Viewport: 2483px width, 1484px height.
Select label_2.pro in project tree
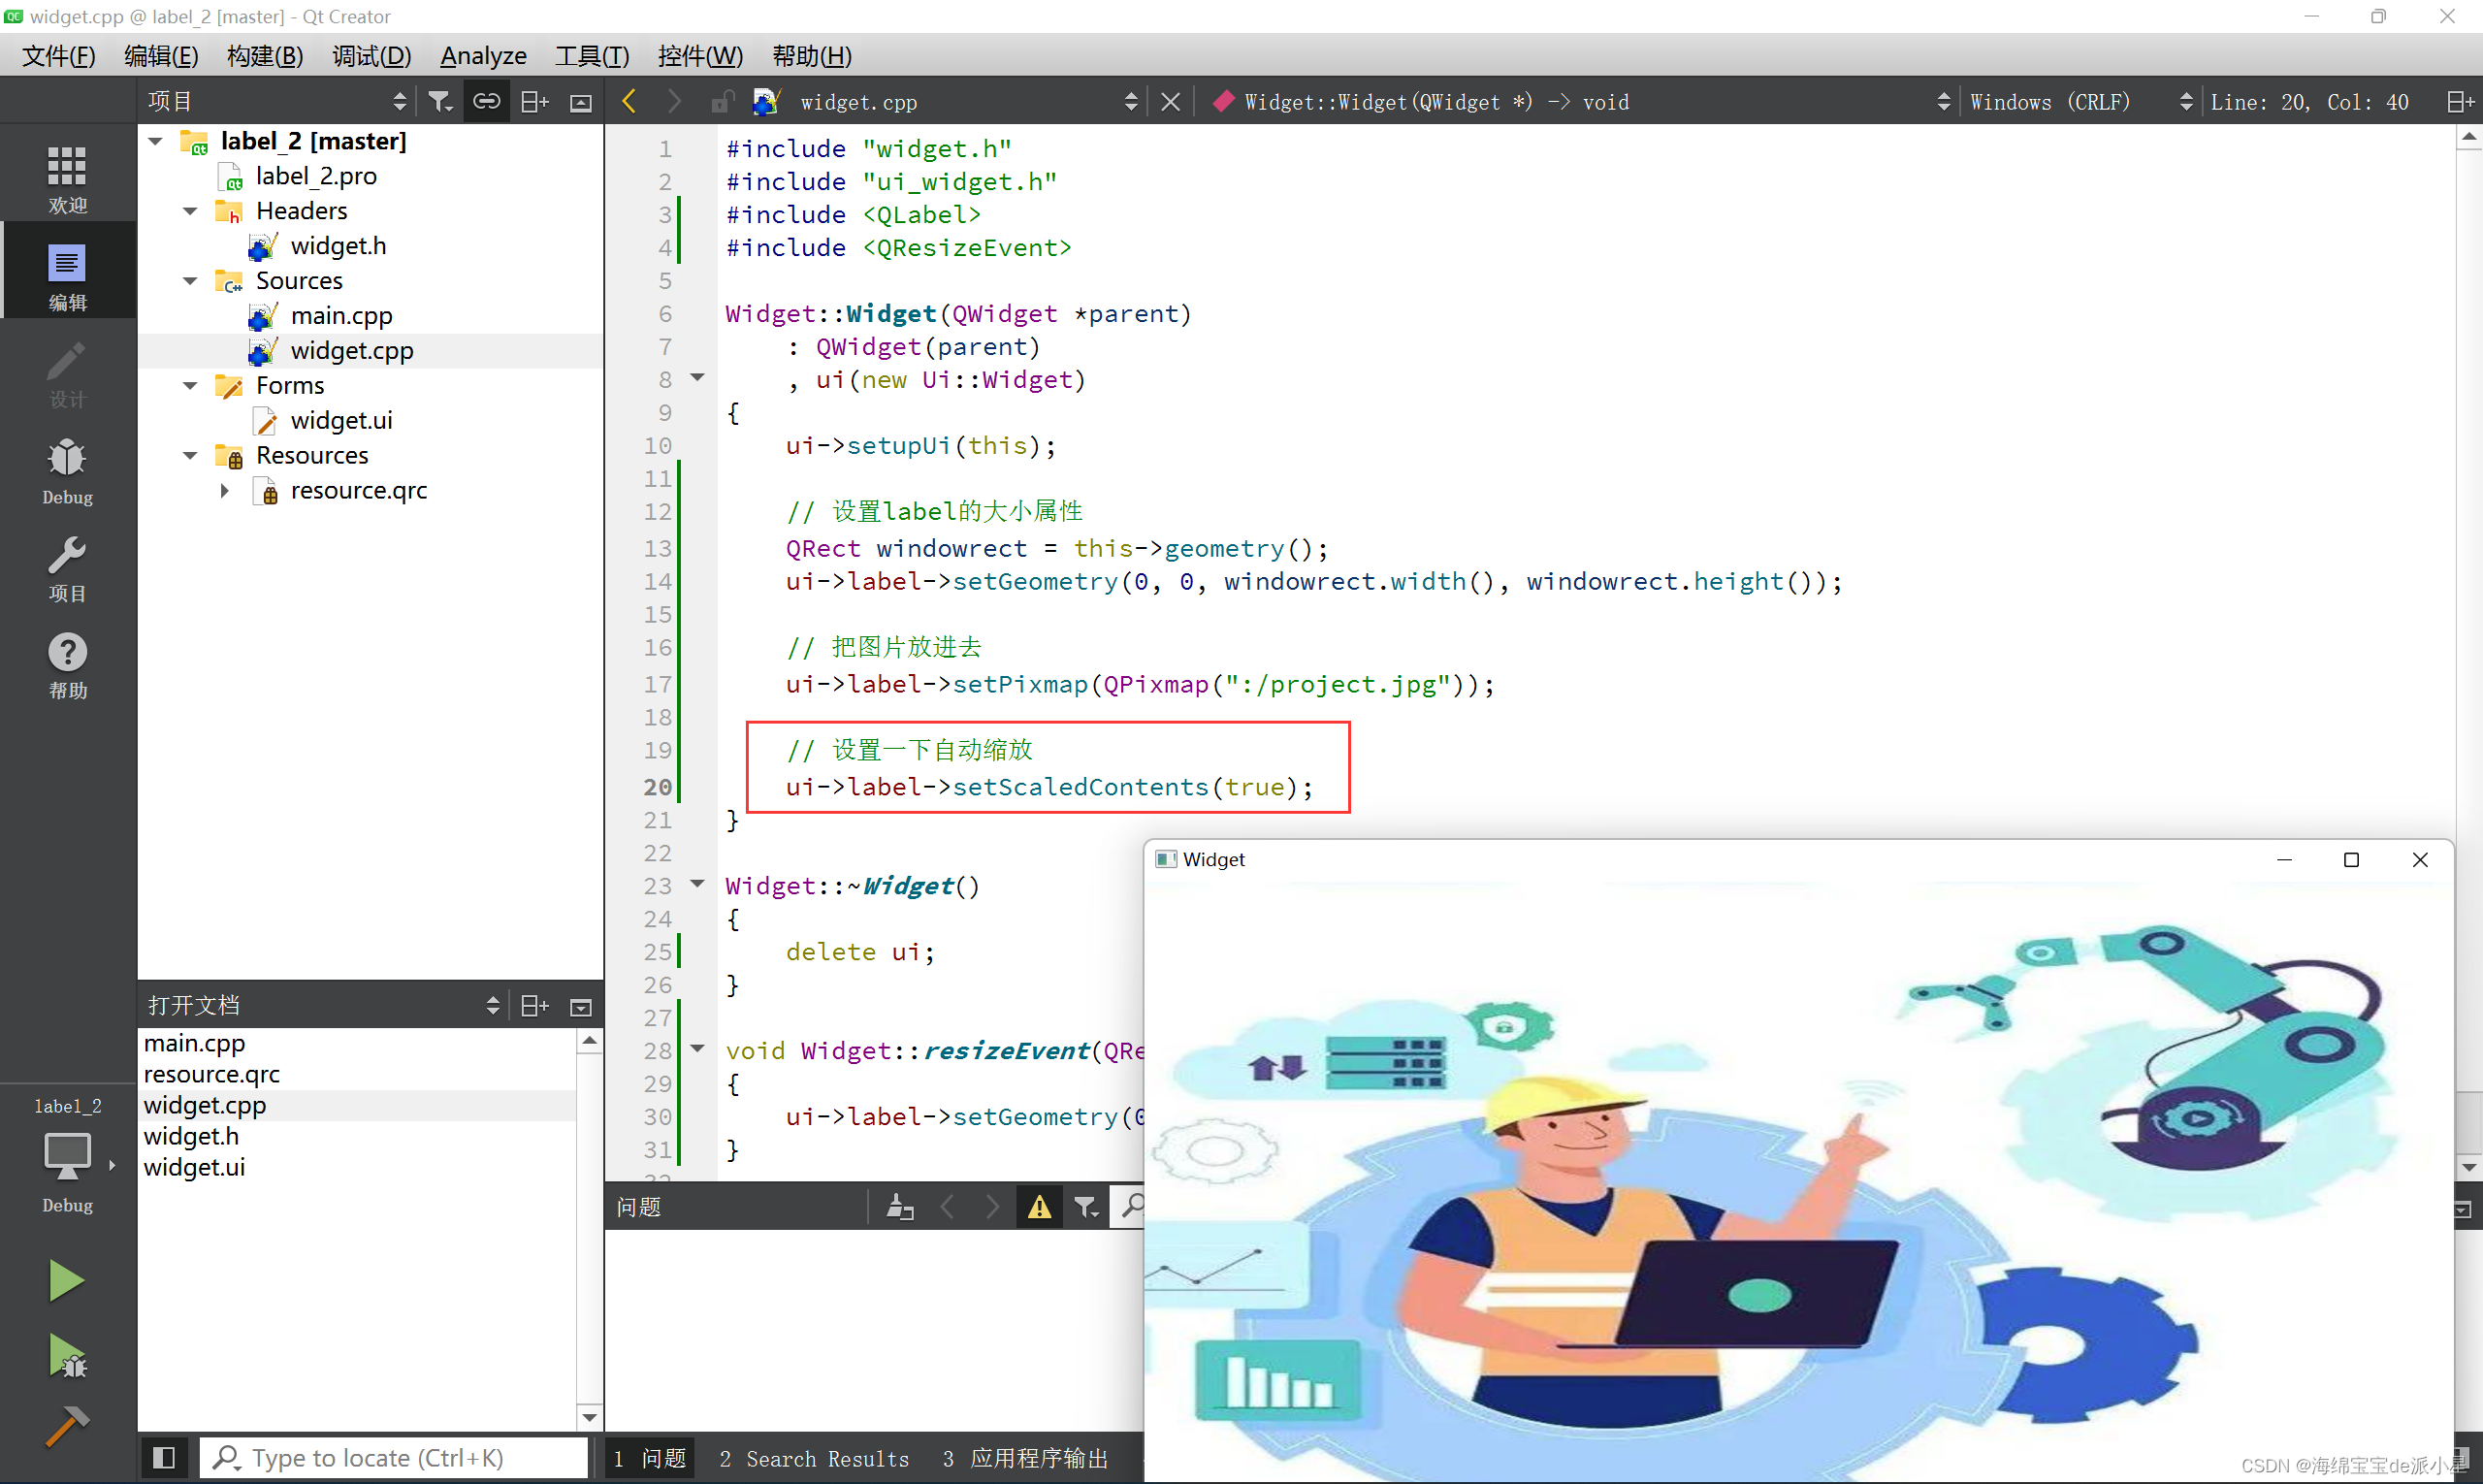316,176
